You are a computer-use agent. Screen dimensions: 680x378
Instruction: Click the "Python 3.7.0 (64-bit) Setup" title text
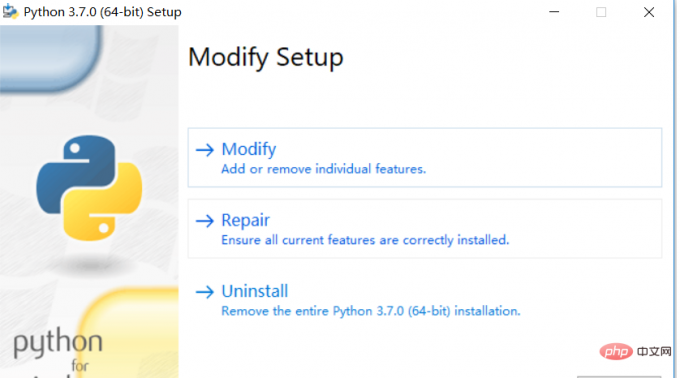tap(102, 12)
